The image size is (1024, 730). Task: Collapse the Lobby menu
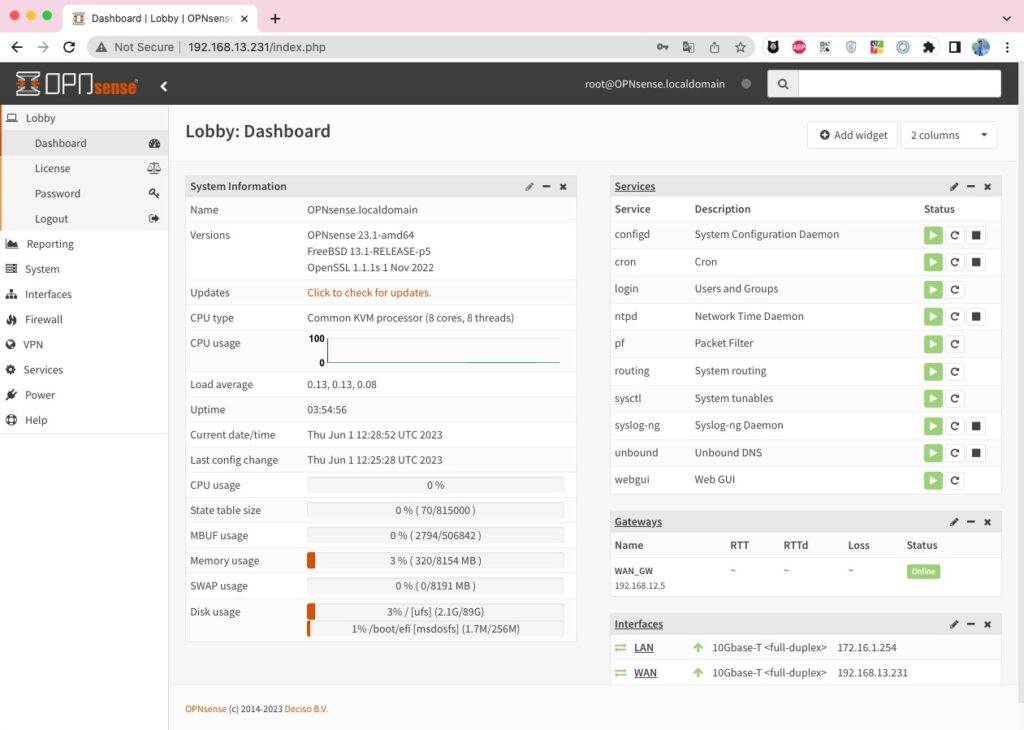pyautogui.click(x=84, y=118)
